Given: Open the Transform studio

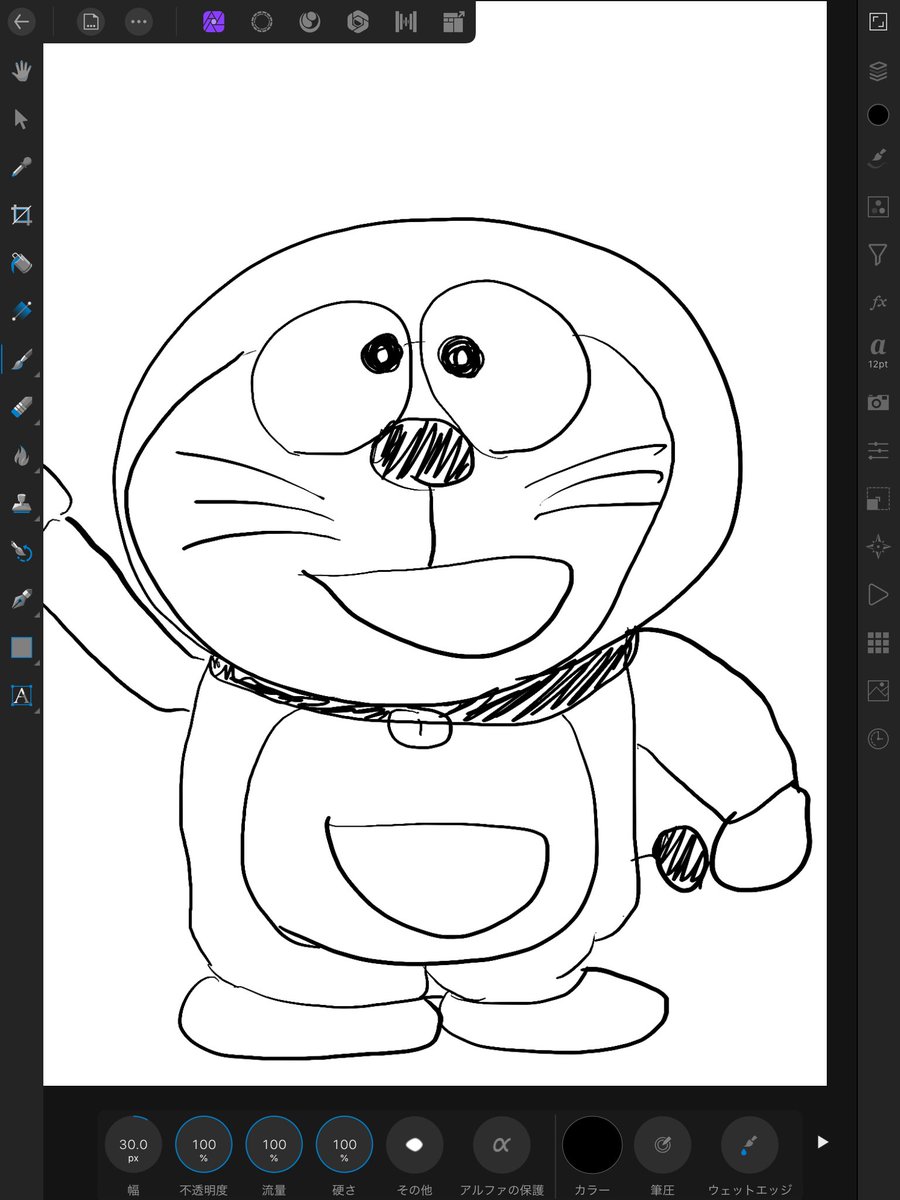Looking at the screenshot, I should coord(878,499).
